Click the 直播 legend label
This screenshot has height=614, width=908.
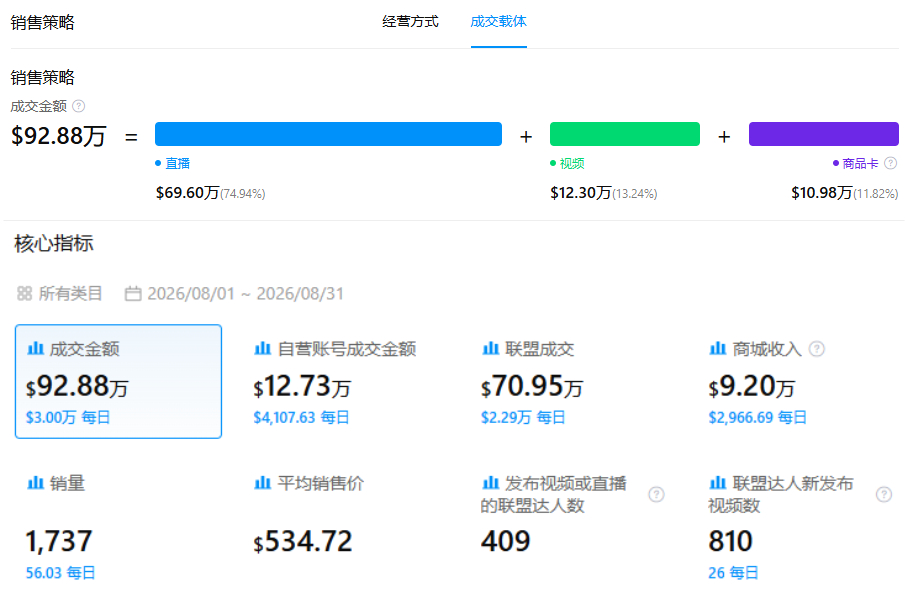(177, 163)
